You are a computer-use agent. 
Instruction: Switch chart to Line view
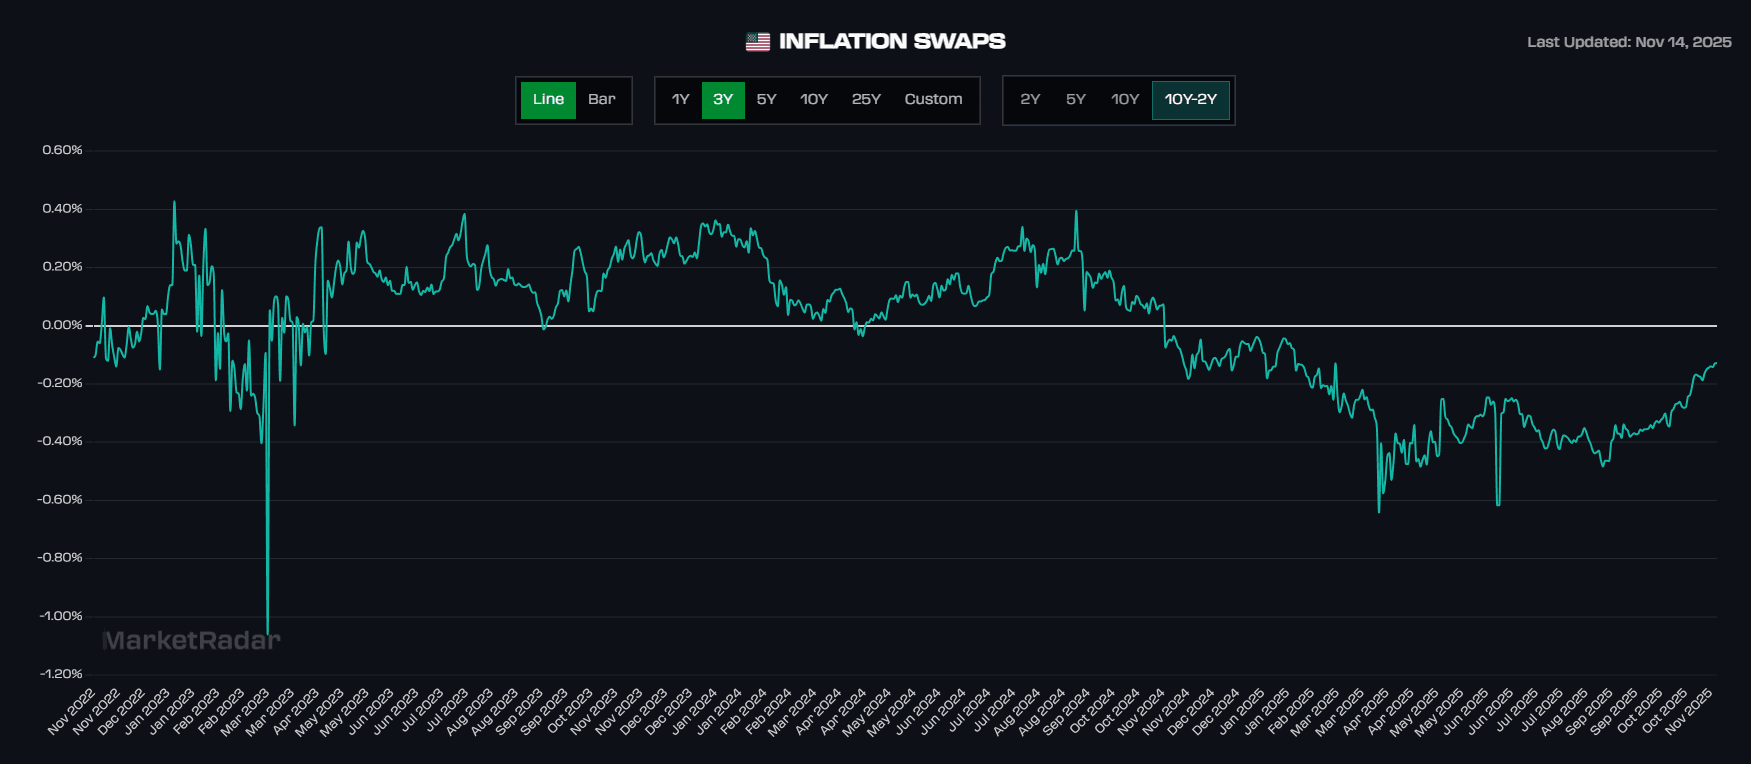[x=548, y=100]
